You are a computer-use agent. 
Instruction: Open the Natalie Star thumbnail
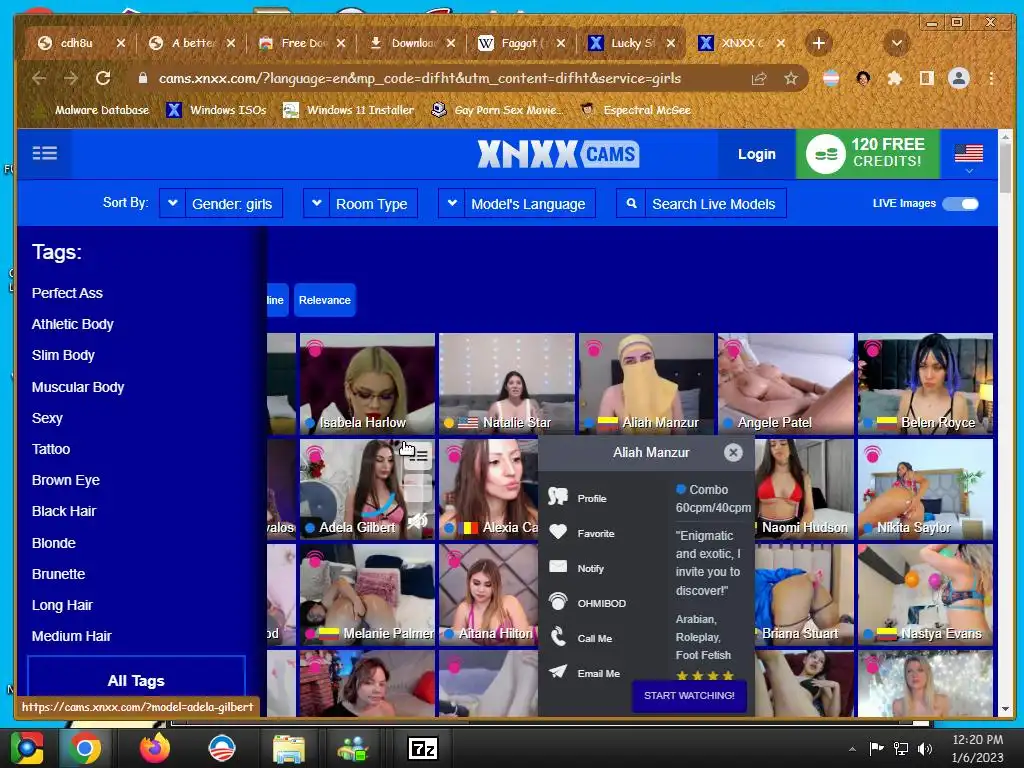(507, 383)
